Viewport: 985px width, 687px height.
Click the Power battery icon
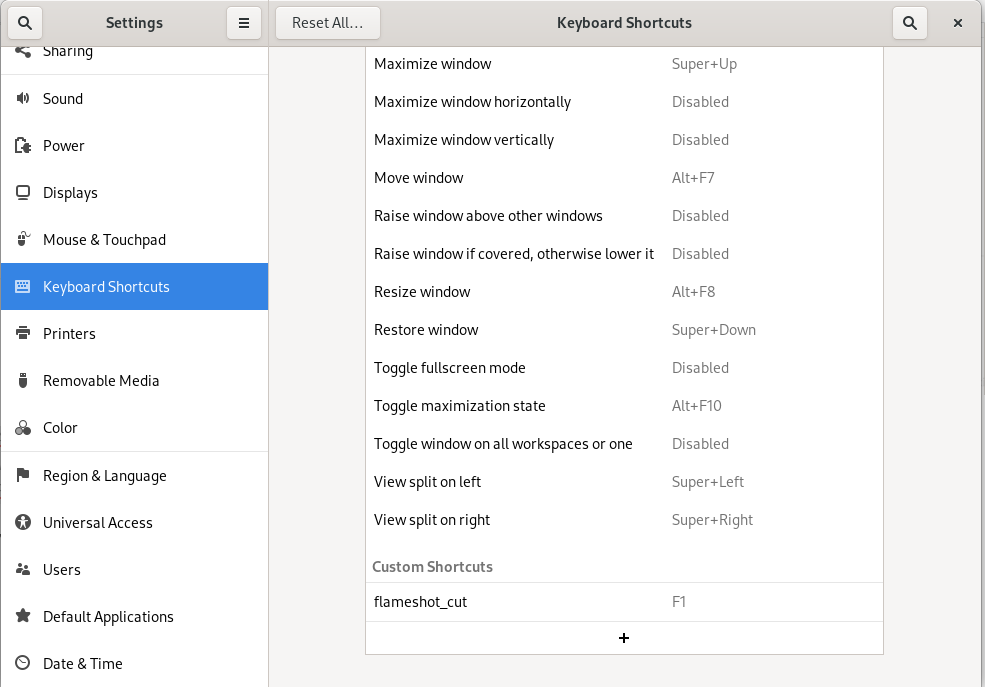(23, 146)
